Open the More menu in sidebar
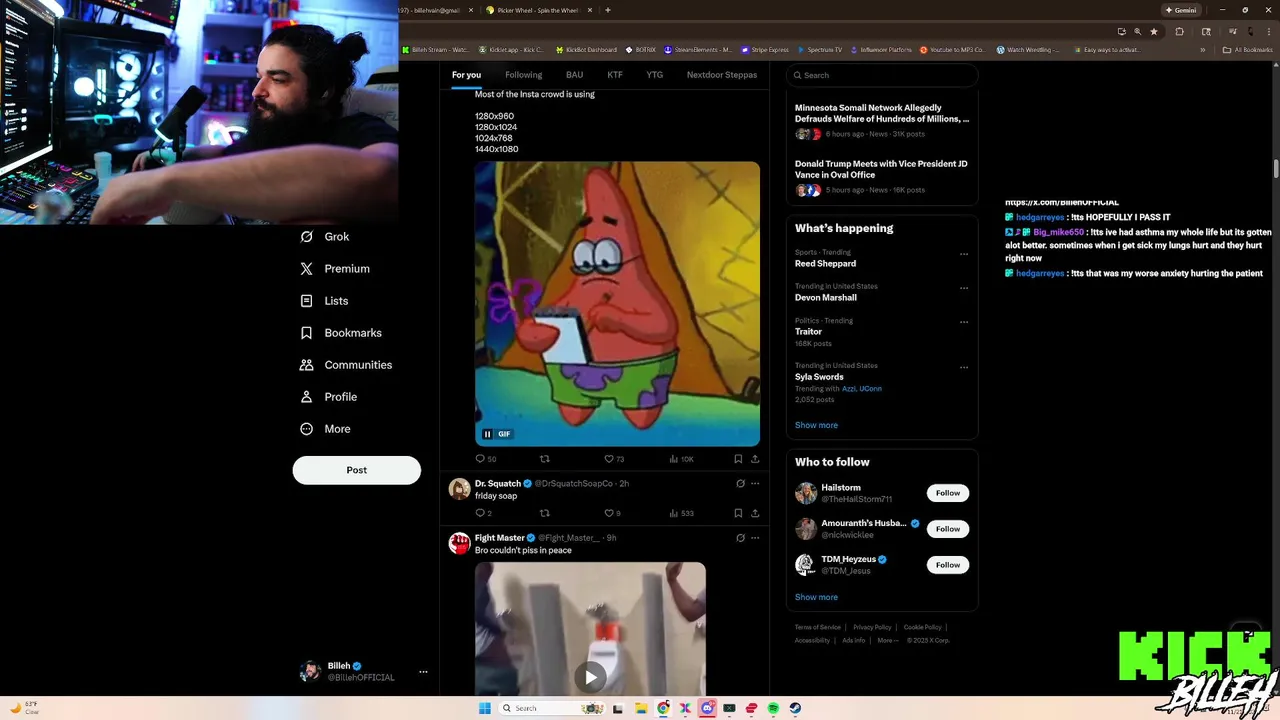This screenshot has width=1280, height=720. click(x=325, y=429)
